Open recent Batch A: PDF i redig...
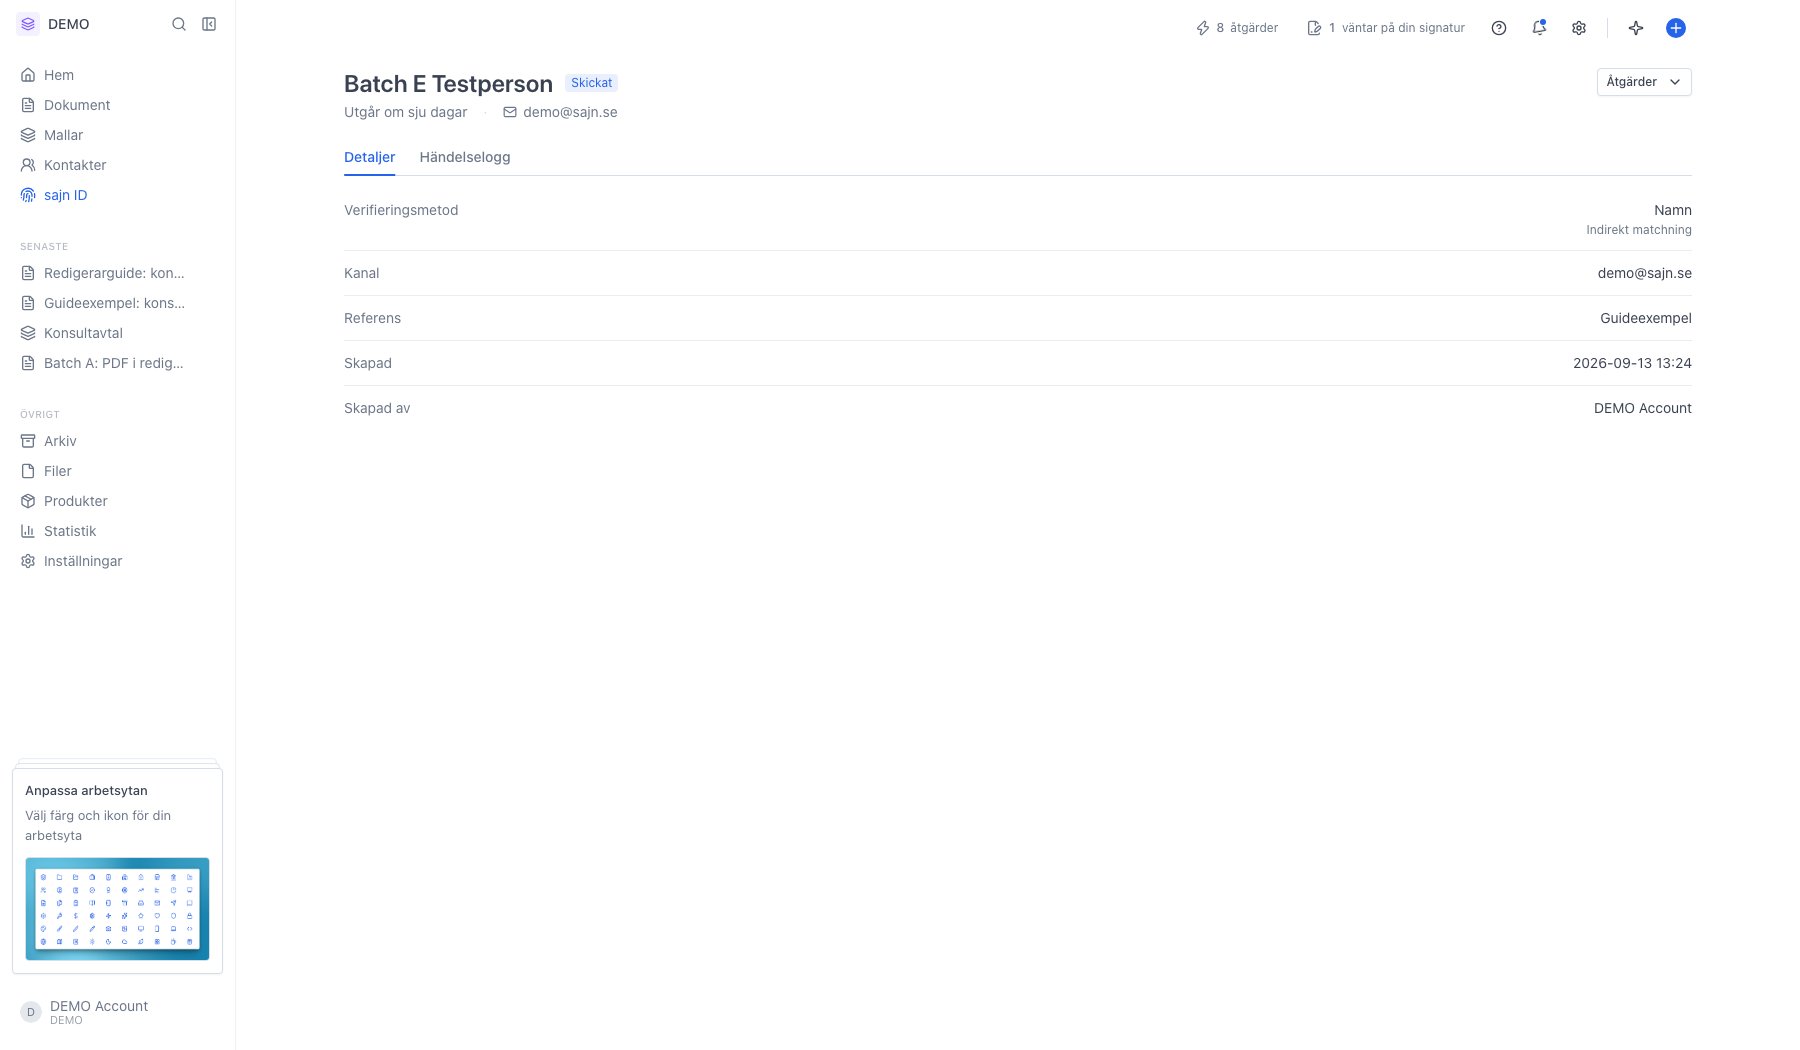The width and height of the screenshot is (1800, 1050). 117,363
